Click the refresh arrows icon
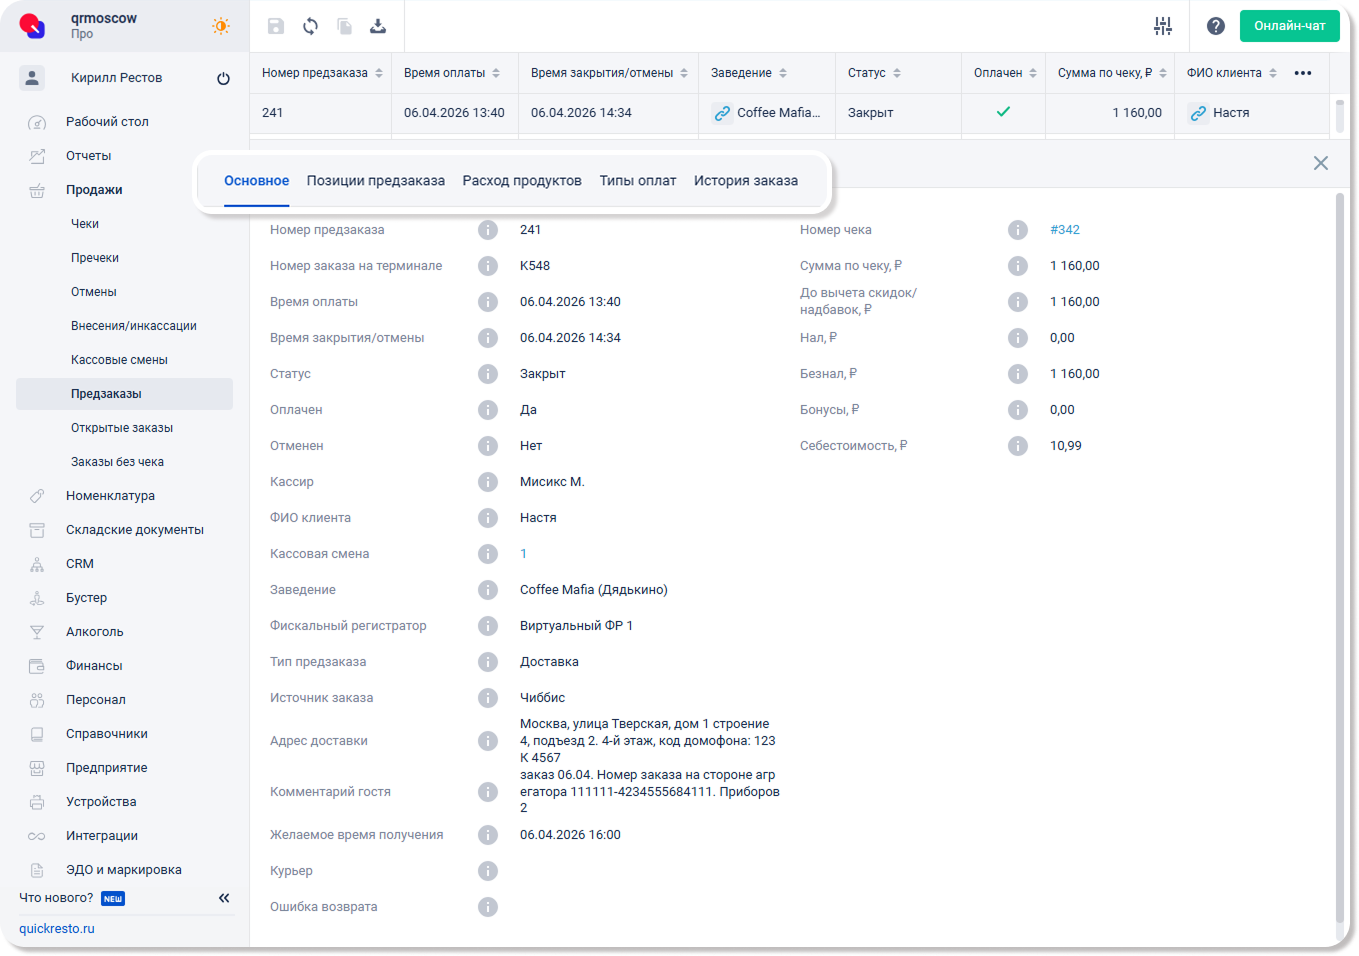 (310, 26)
